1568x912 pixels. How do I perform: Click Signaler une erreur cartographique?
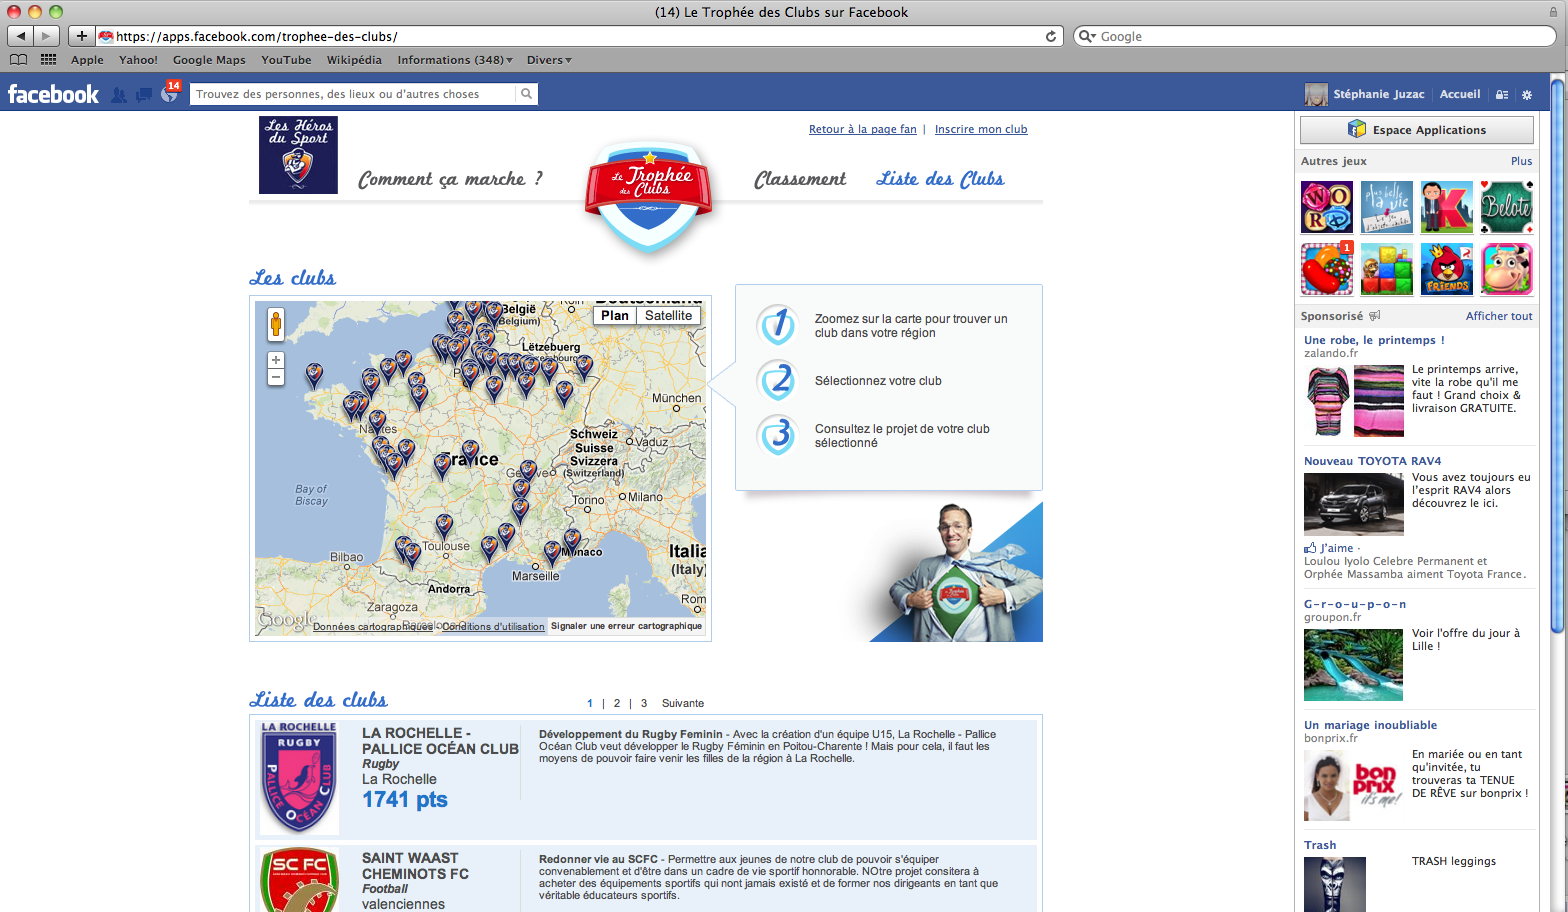[x=627, y=626]
